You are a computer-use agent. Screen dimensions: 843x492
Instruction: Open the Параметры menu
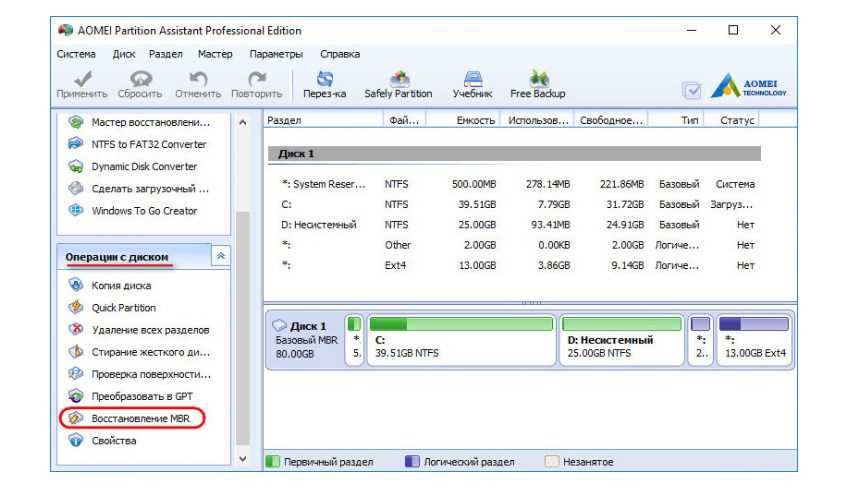click(x=275, y=54)
